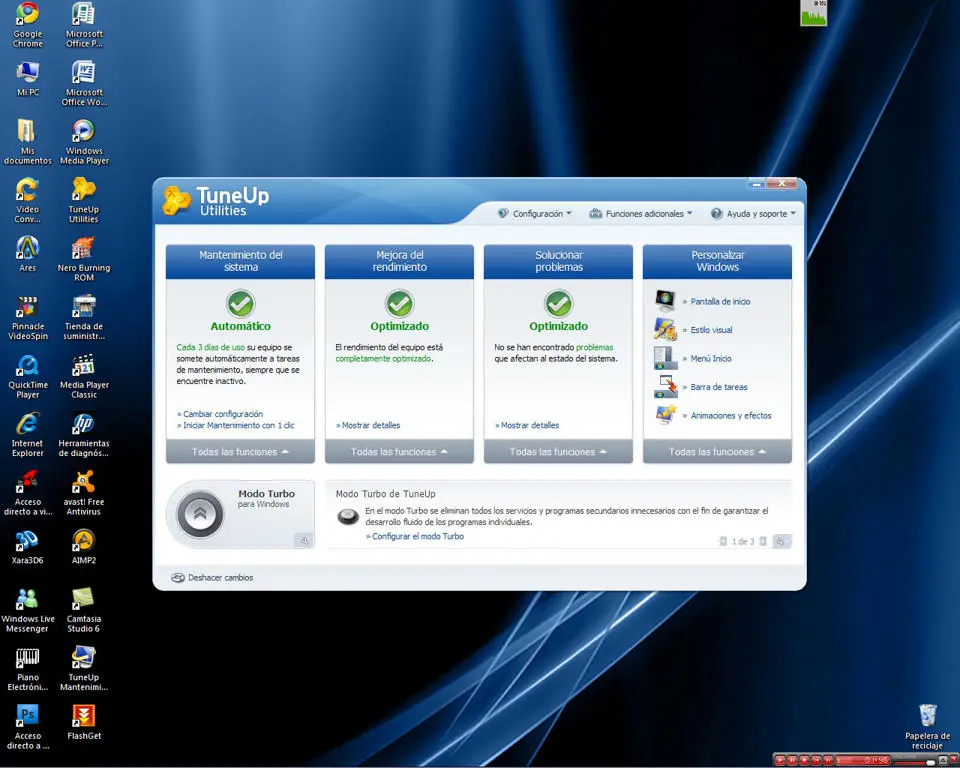This screenshot has width=960, height=768.
Task: Click the green Optimizado checkmark in Mejora del rendimiento
Action: [x=399, y=304]
